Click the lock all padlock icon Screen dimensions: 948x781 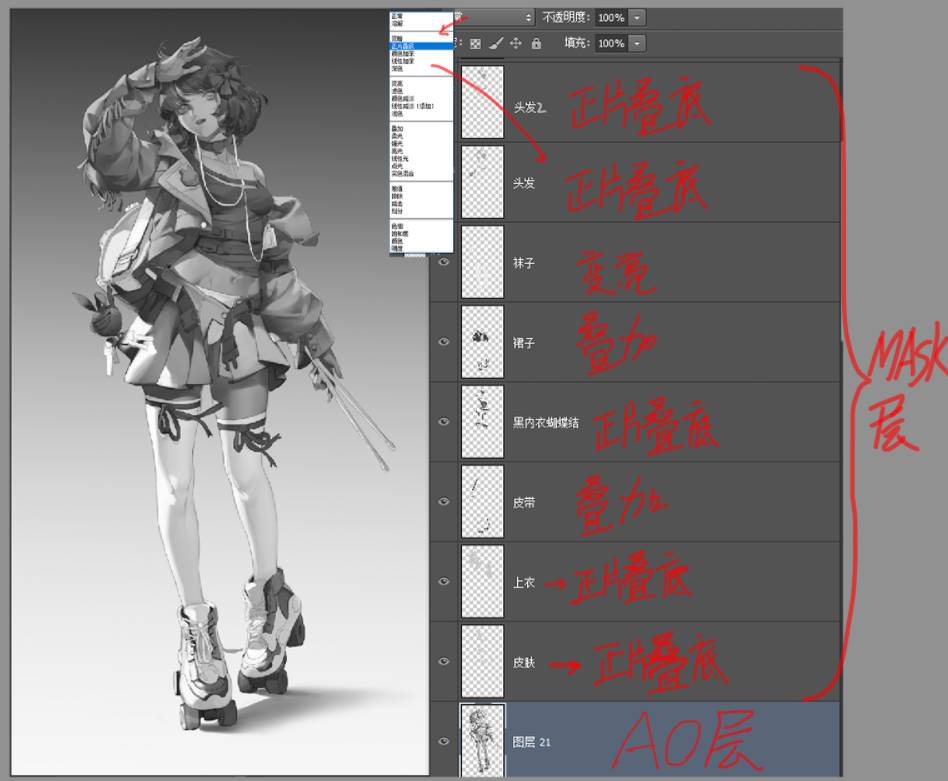pyautogui.click(x=536, y=44)
